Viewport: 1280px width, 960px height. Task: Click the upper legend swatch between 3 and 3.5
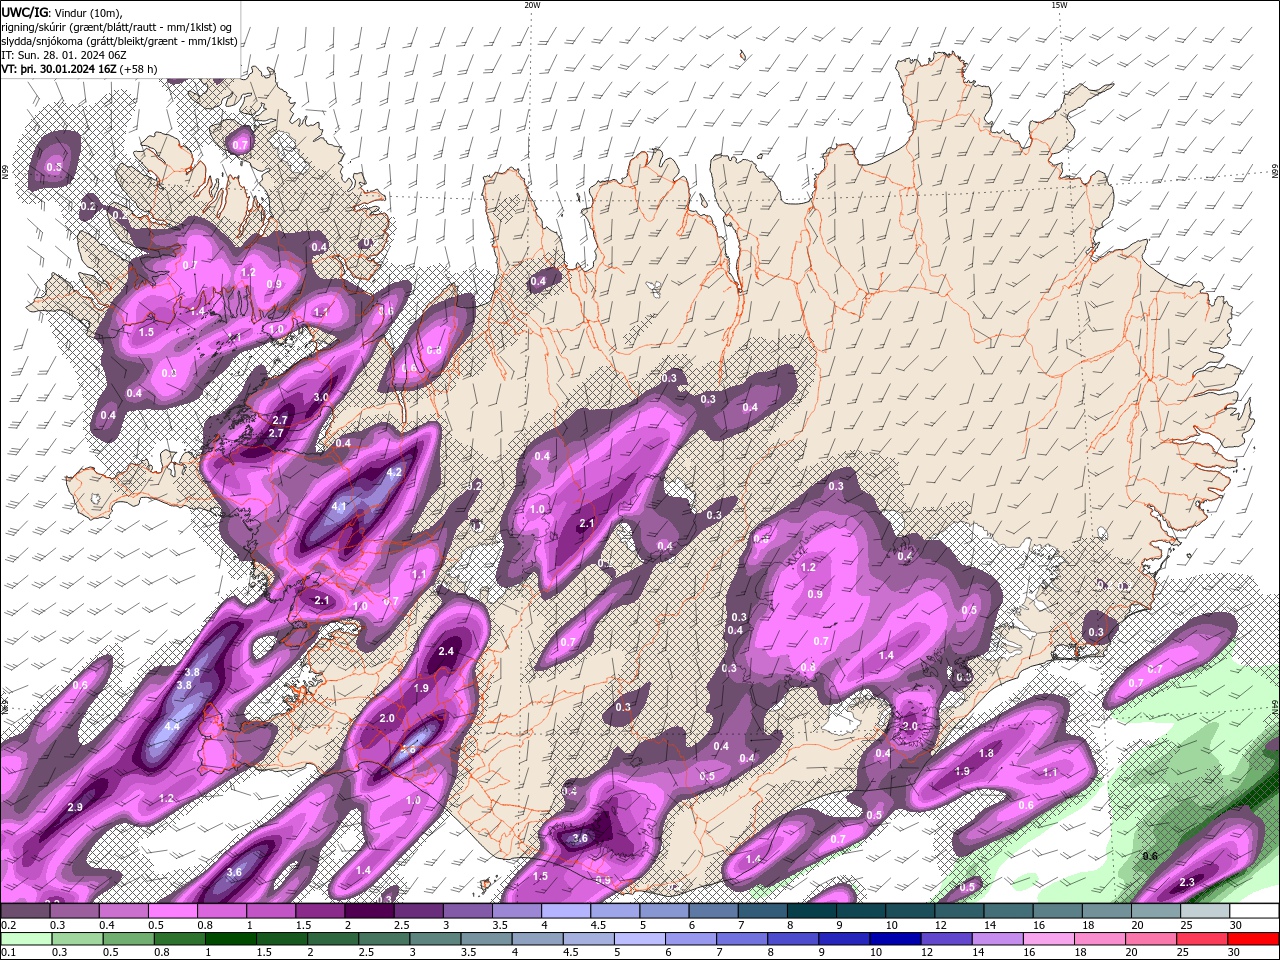[468, 911]
